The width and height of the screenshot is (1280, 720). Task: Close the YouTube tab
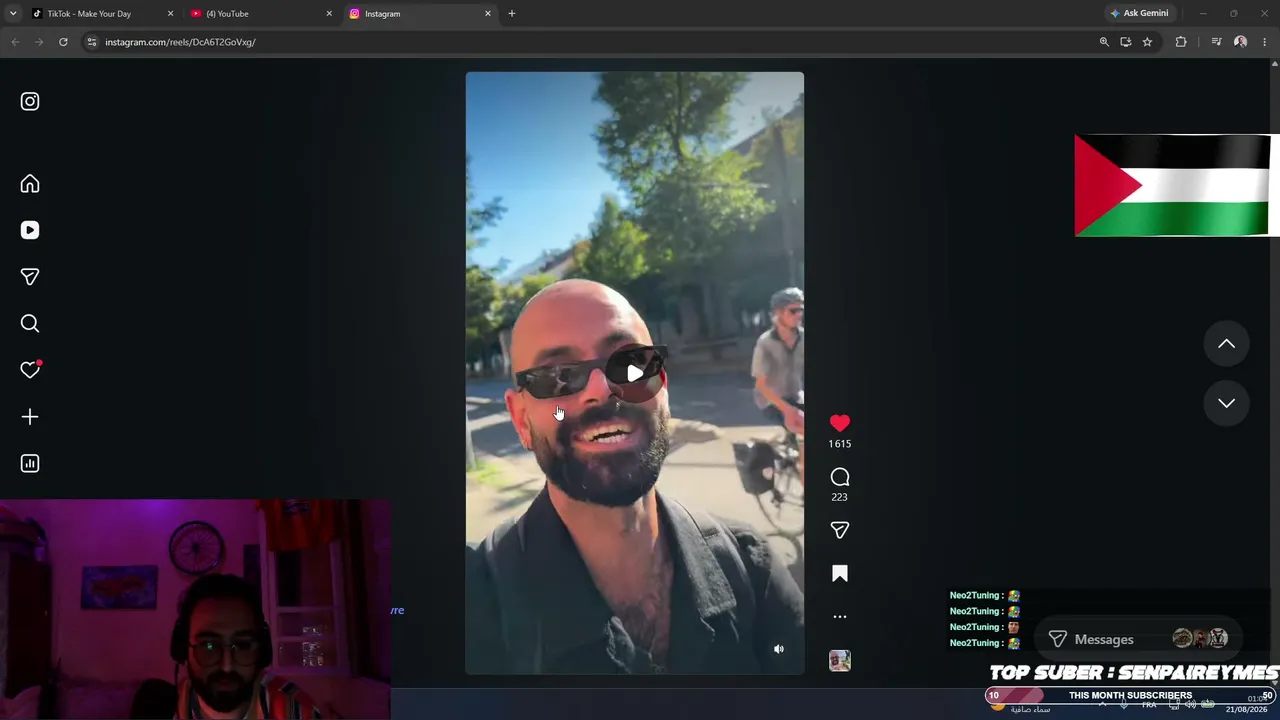pyautogui.click(x=329, y=14)
